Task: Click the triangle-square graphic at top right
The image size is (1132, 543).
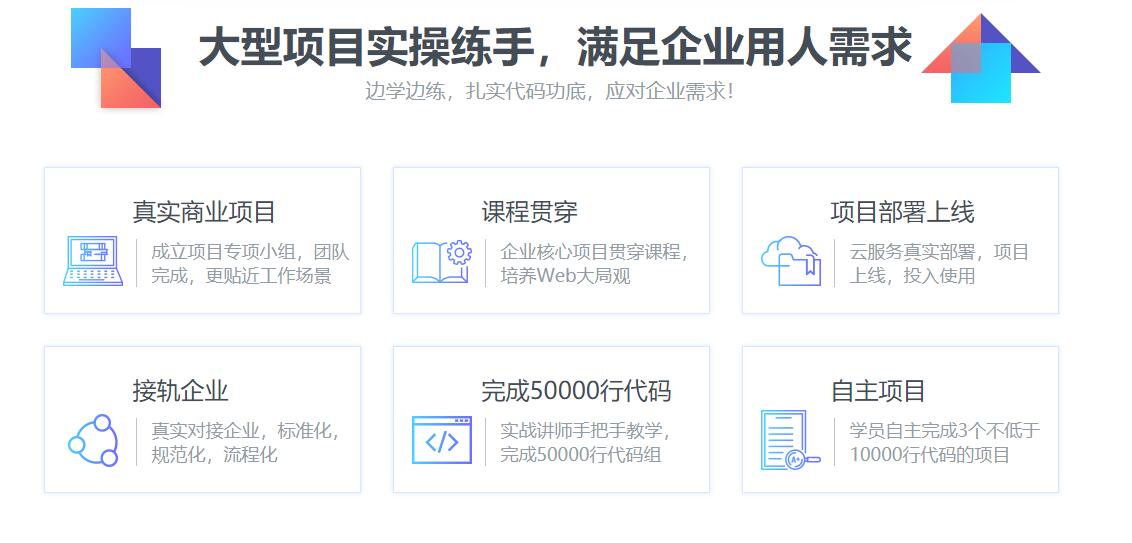Action: pos(981,58)
